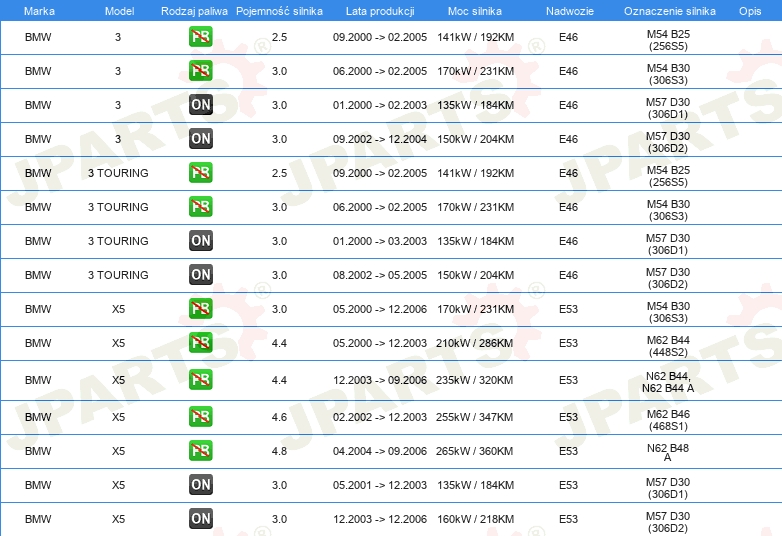
Task: Click body code E46 in BMW 3 2.5 row
Action: point(568,37)
